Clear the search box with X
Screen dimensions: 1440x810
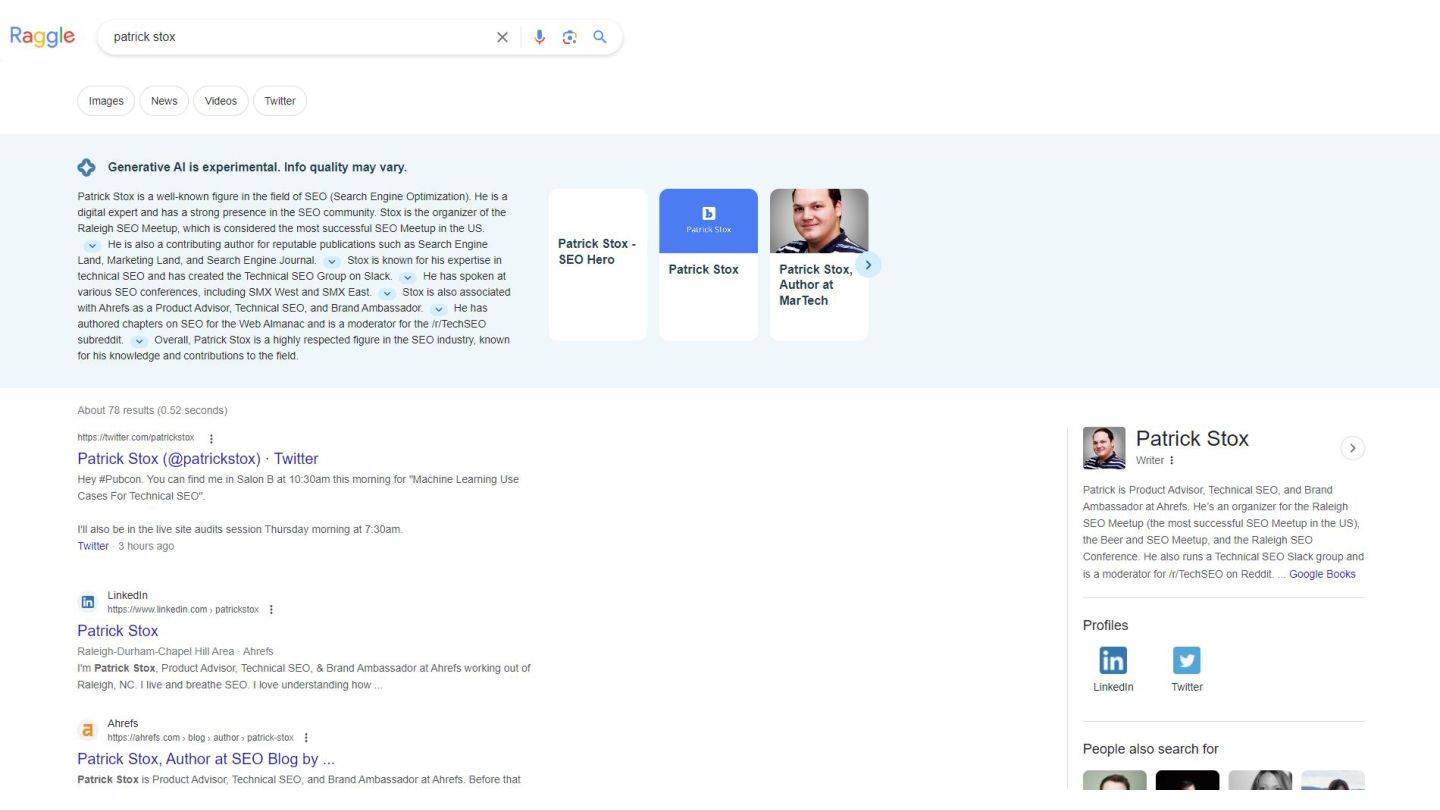[502, 37]
